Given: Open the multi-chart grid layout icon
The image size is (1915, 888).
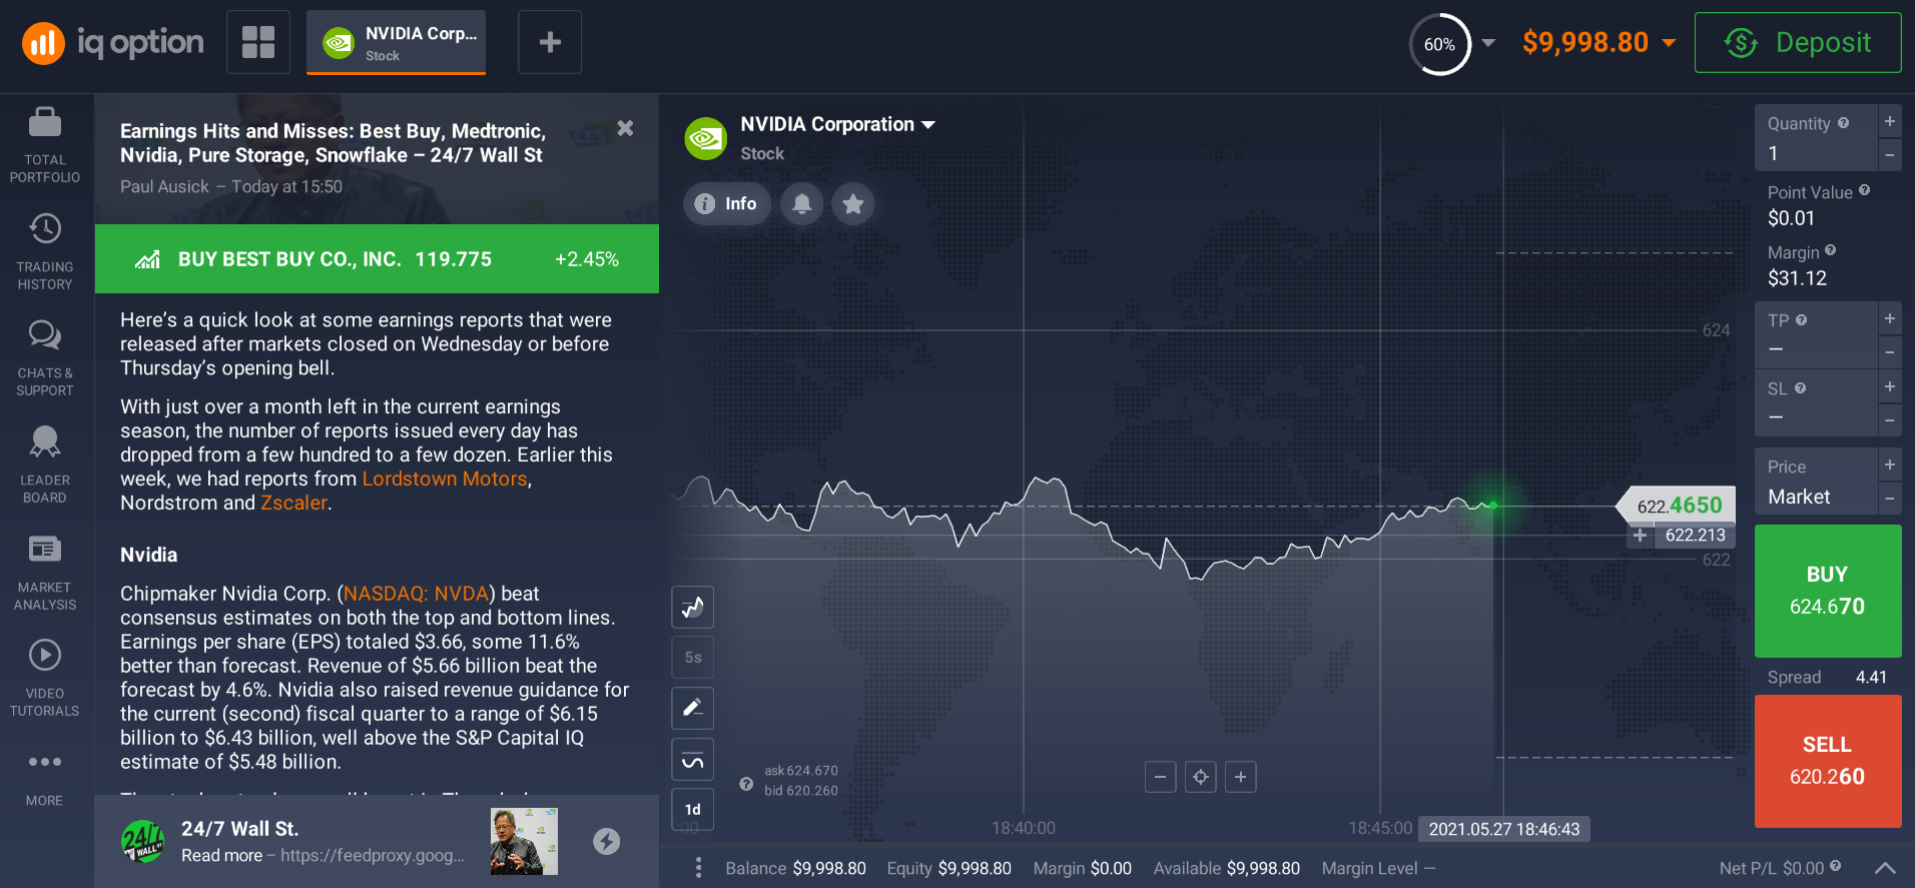Looking at the screenshot, I should [x=258, y=42].
